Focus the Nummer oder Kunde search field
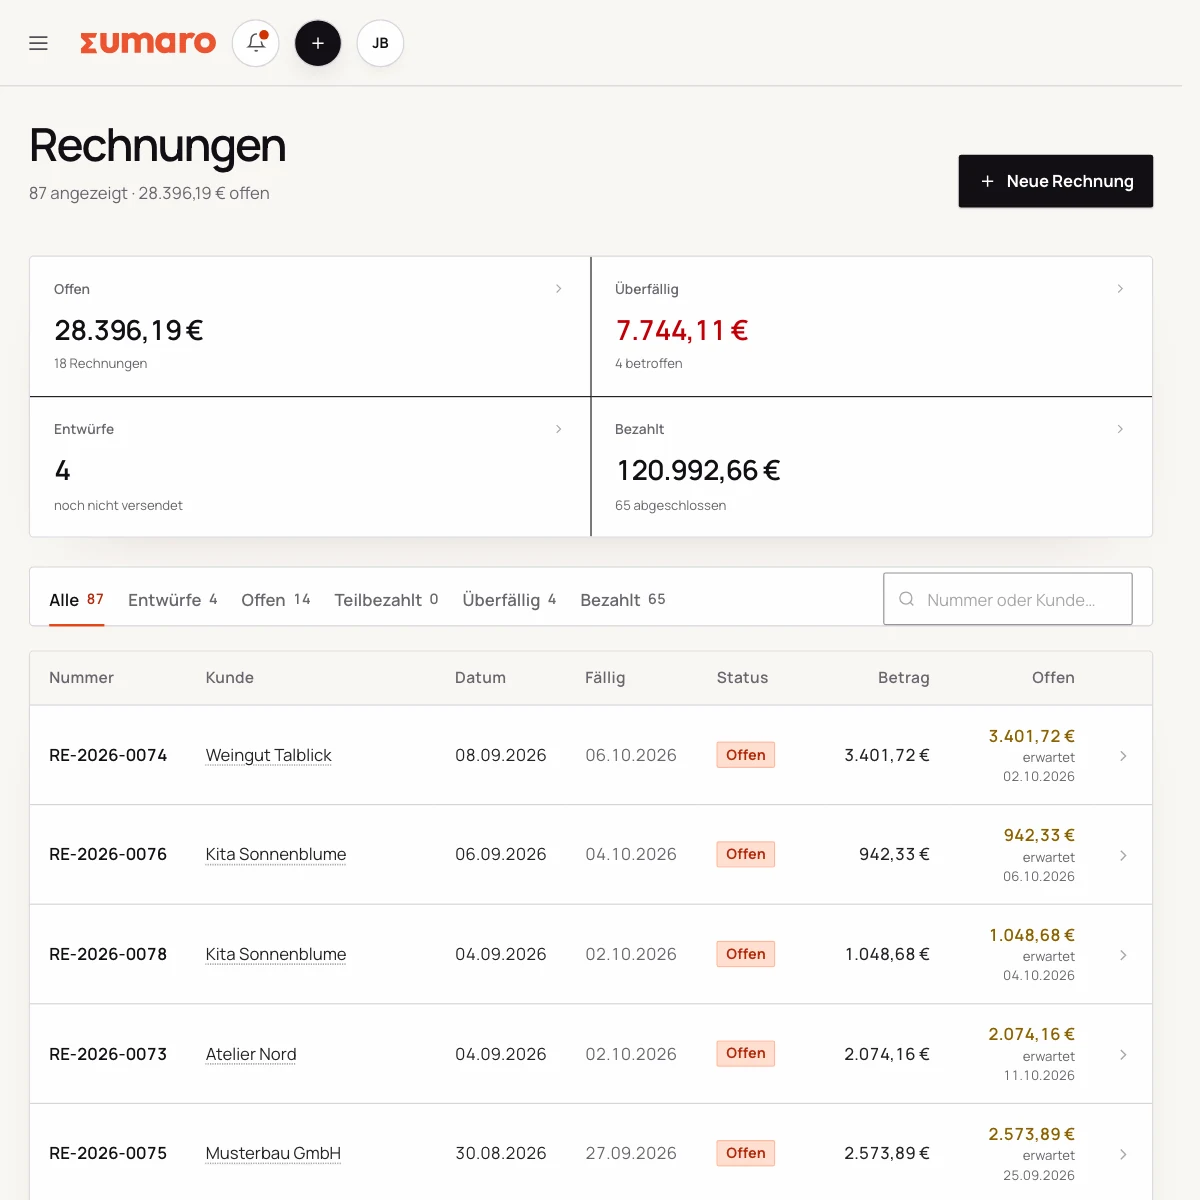1200x1200 pixels. pyautogui.click(x=1008, y=599)
